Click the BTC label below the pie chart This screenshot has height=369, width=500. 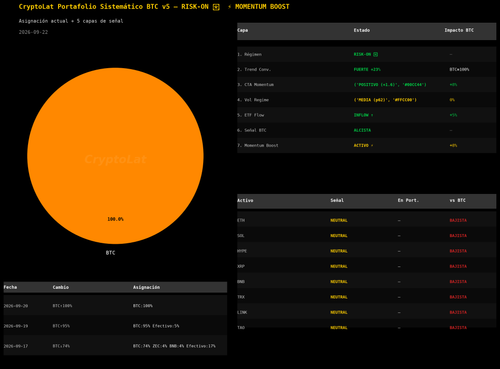click(x=110, y=253)
